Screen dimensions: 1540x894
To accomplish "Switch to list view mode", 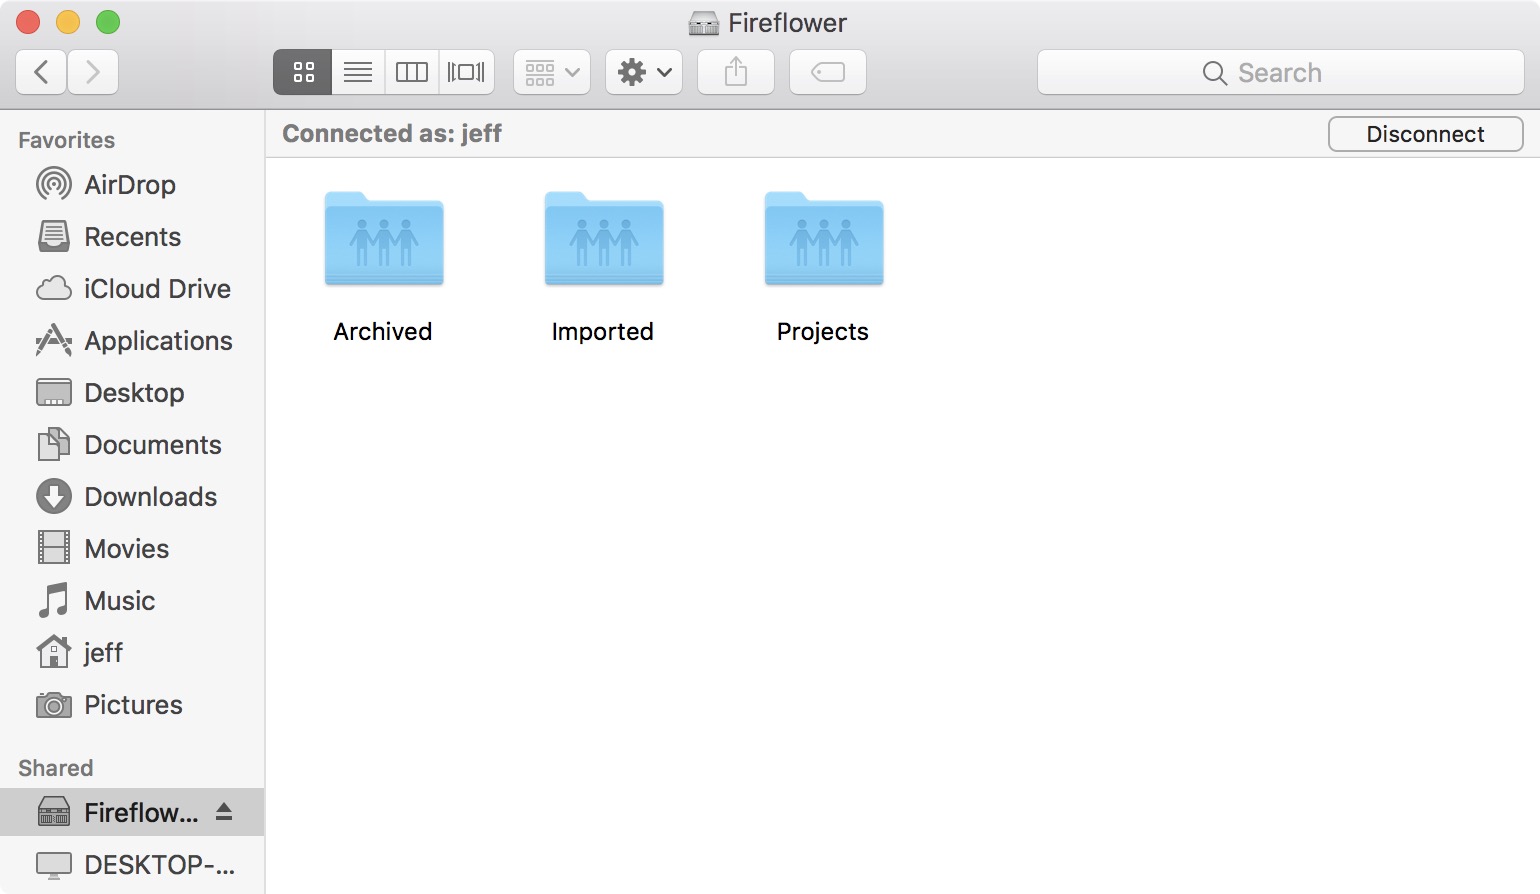I will coord(358,72).
